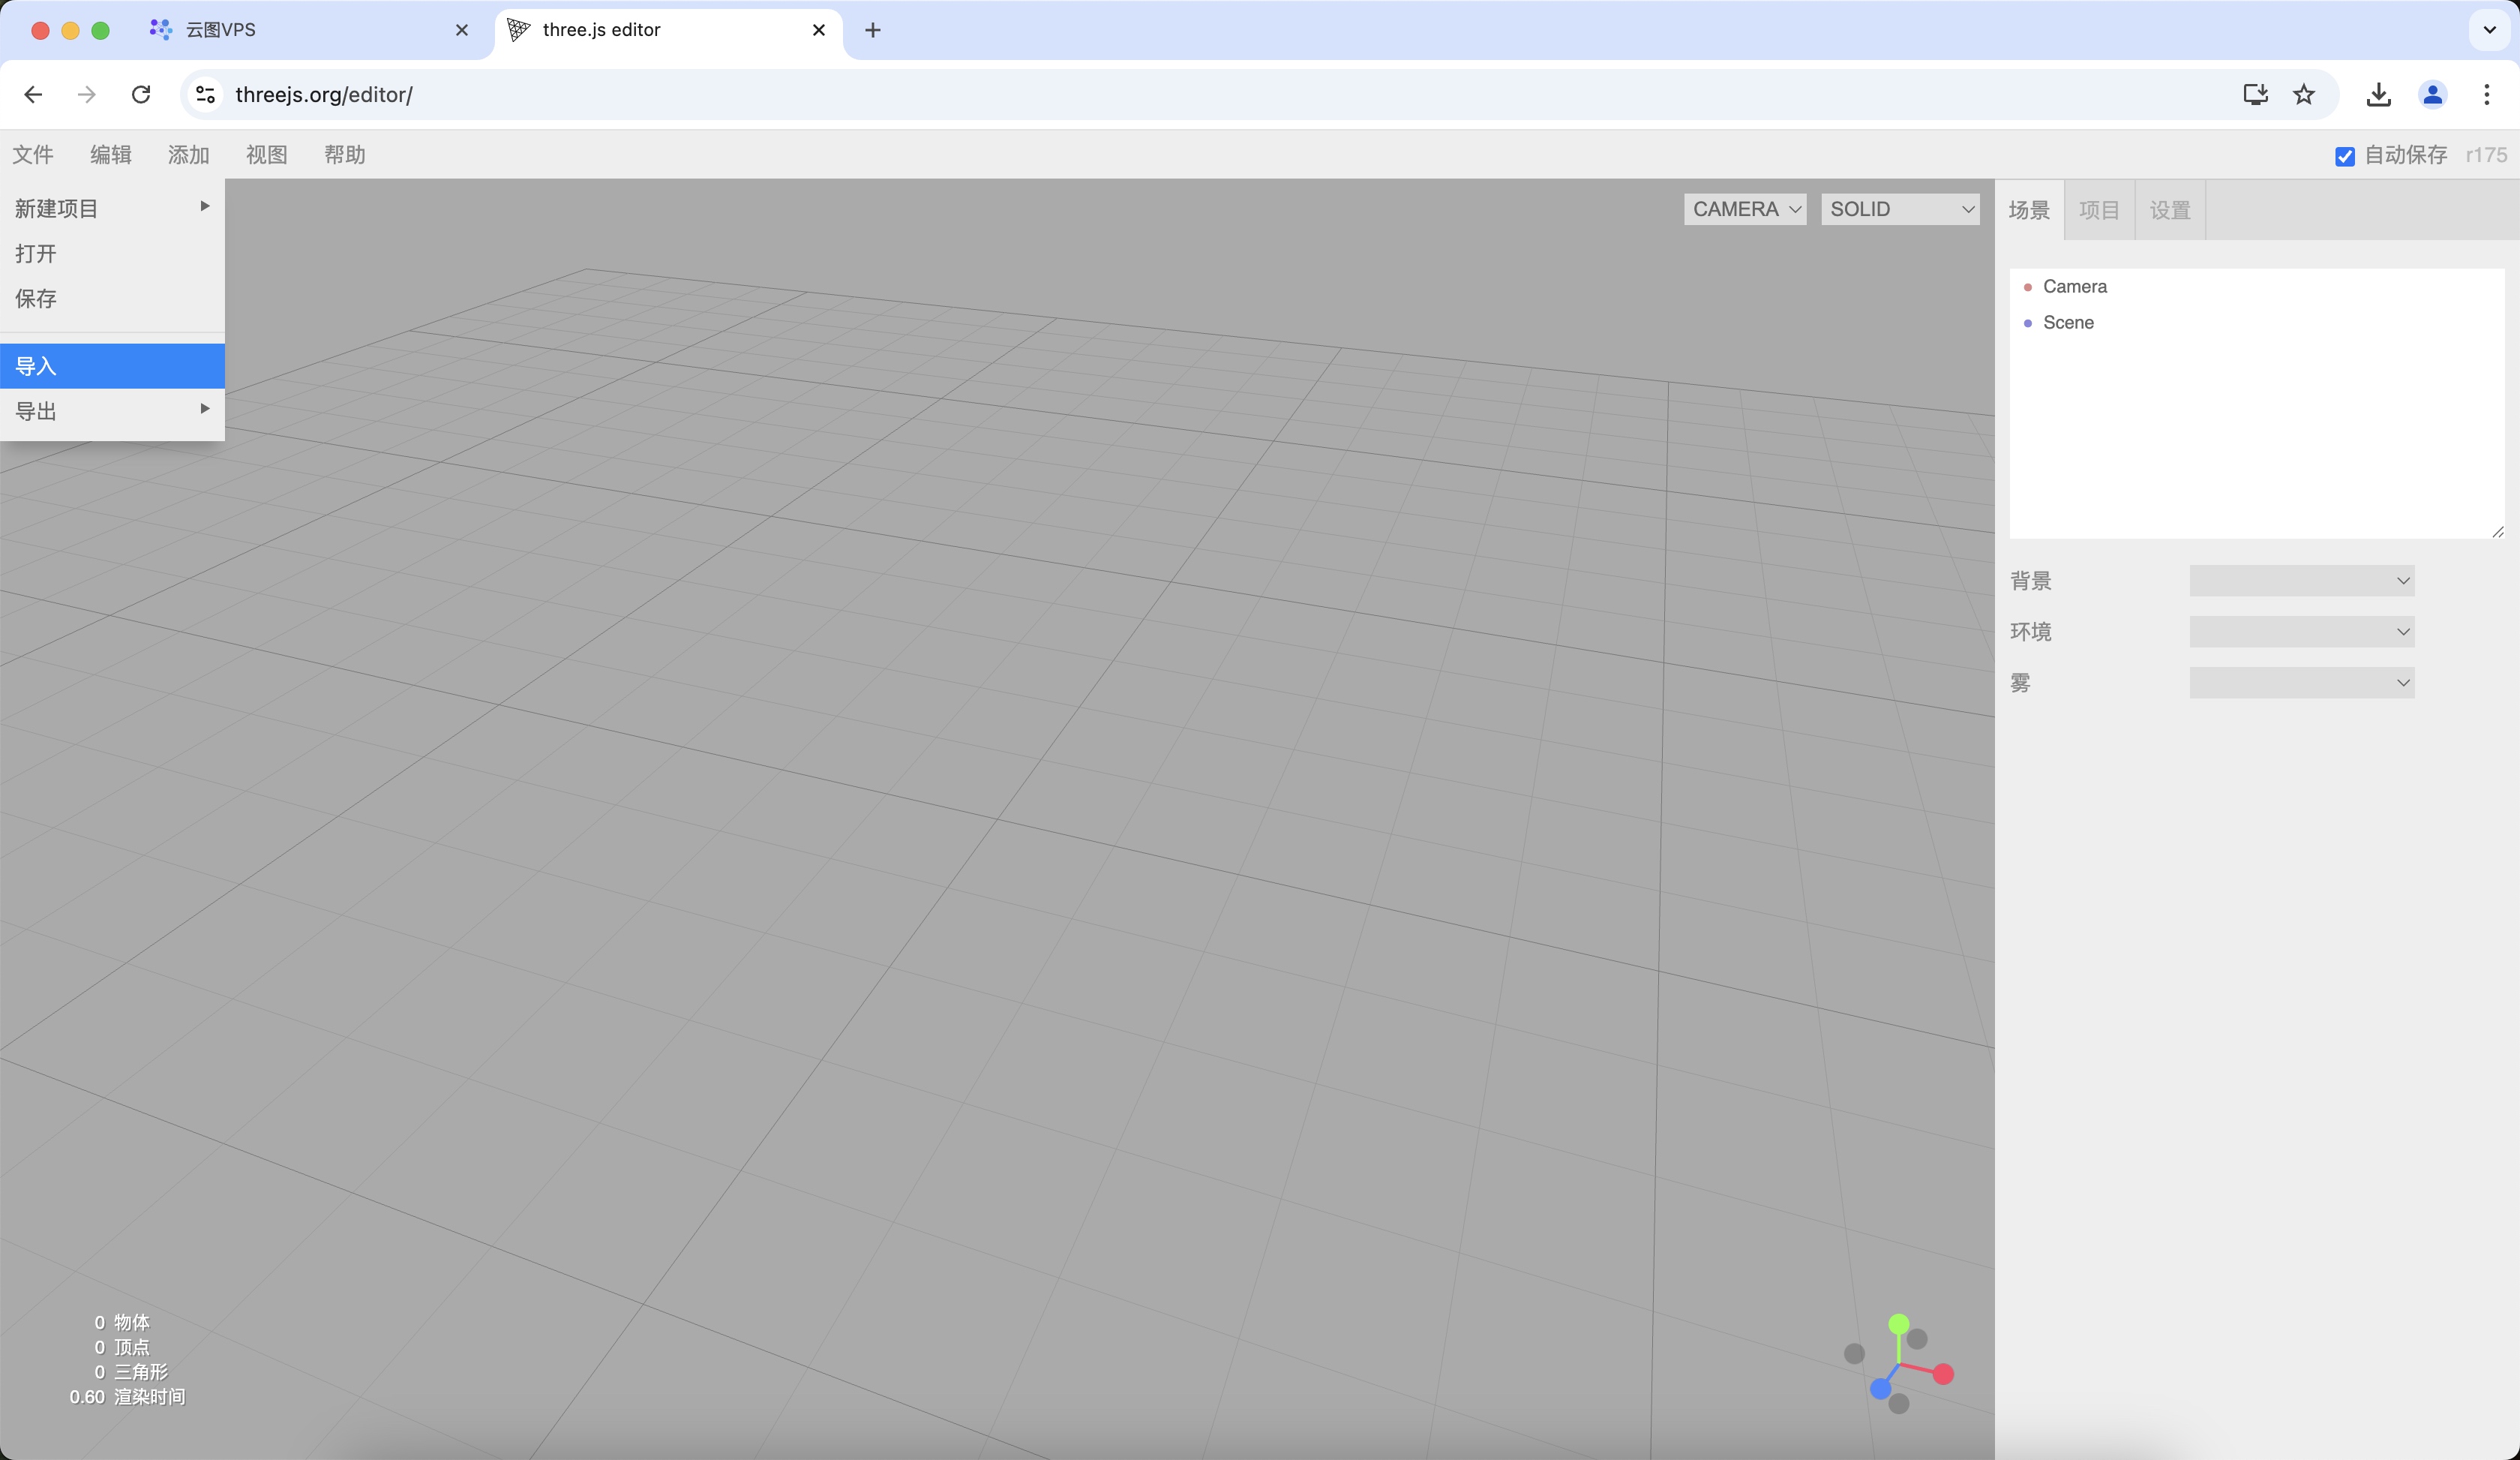Switch to the 设置 panel tab
The width and height of the screenshot is (2520, 1460).
[x=2170, y=210]
